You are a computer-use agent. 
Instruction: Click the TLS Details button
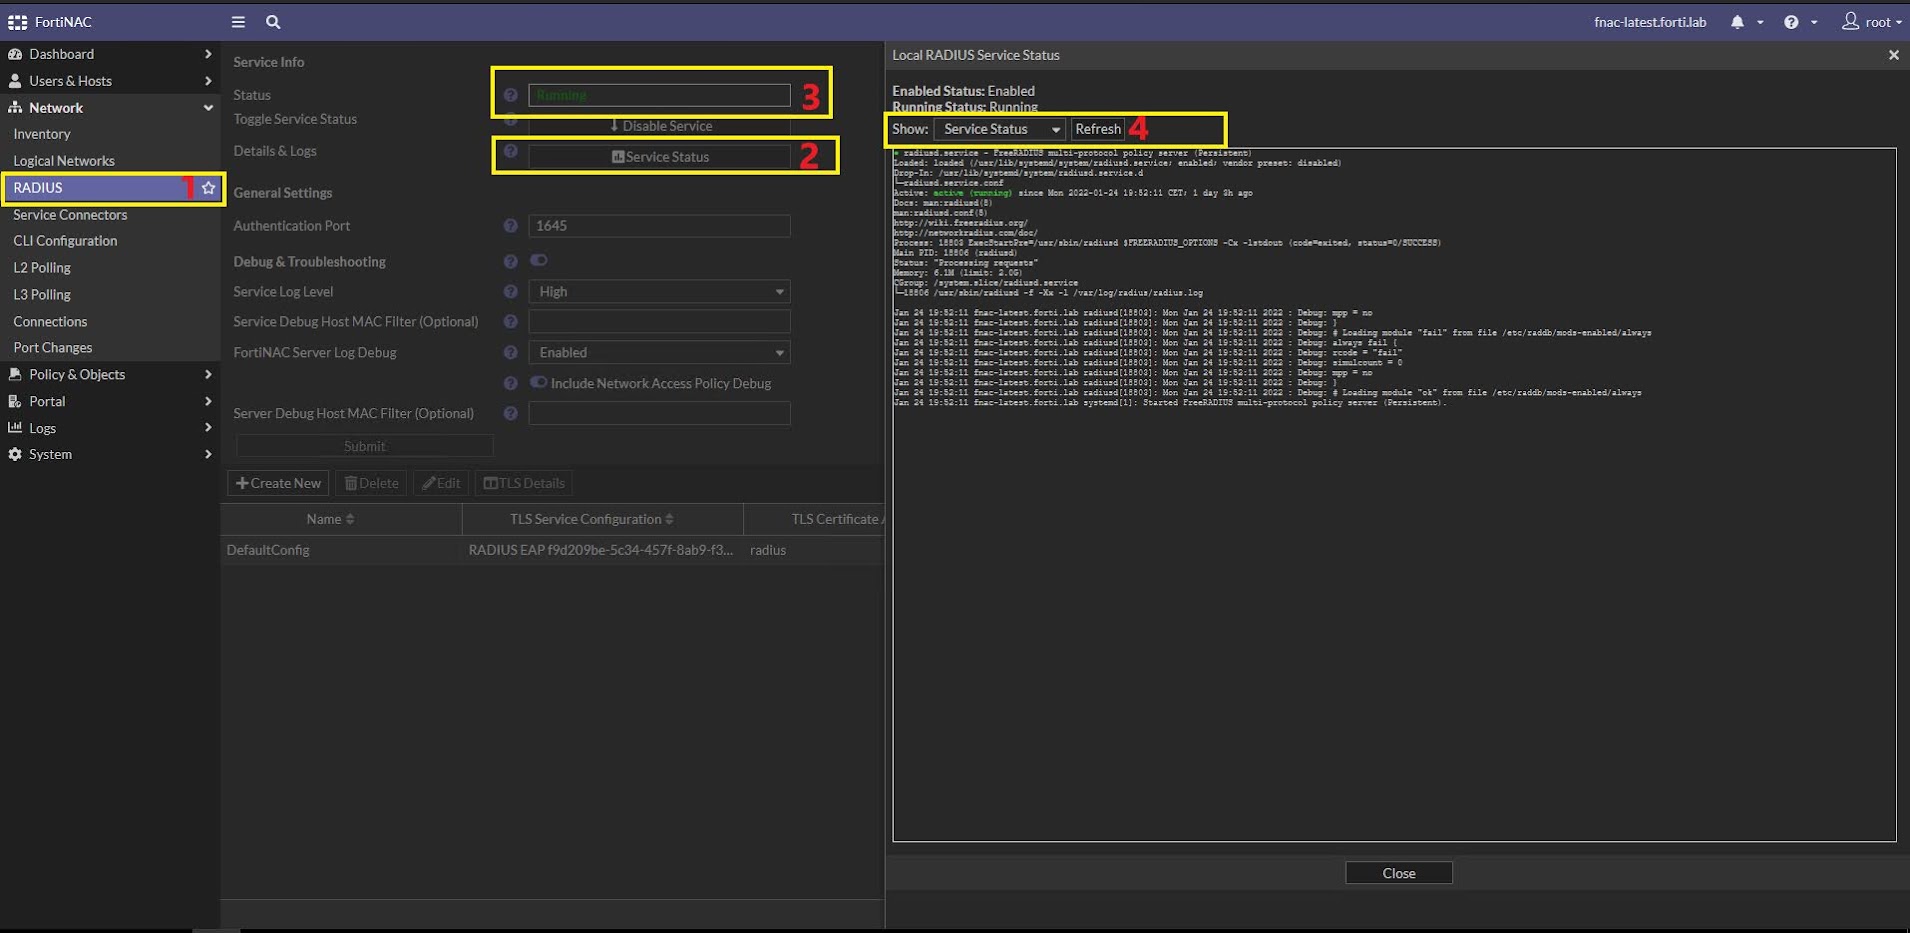point(524,483)
